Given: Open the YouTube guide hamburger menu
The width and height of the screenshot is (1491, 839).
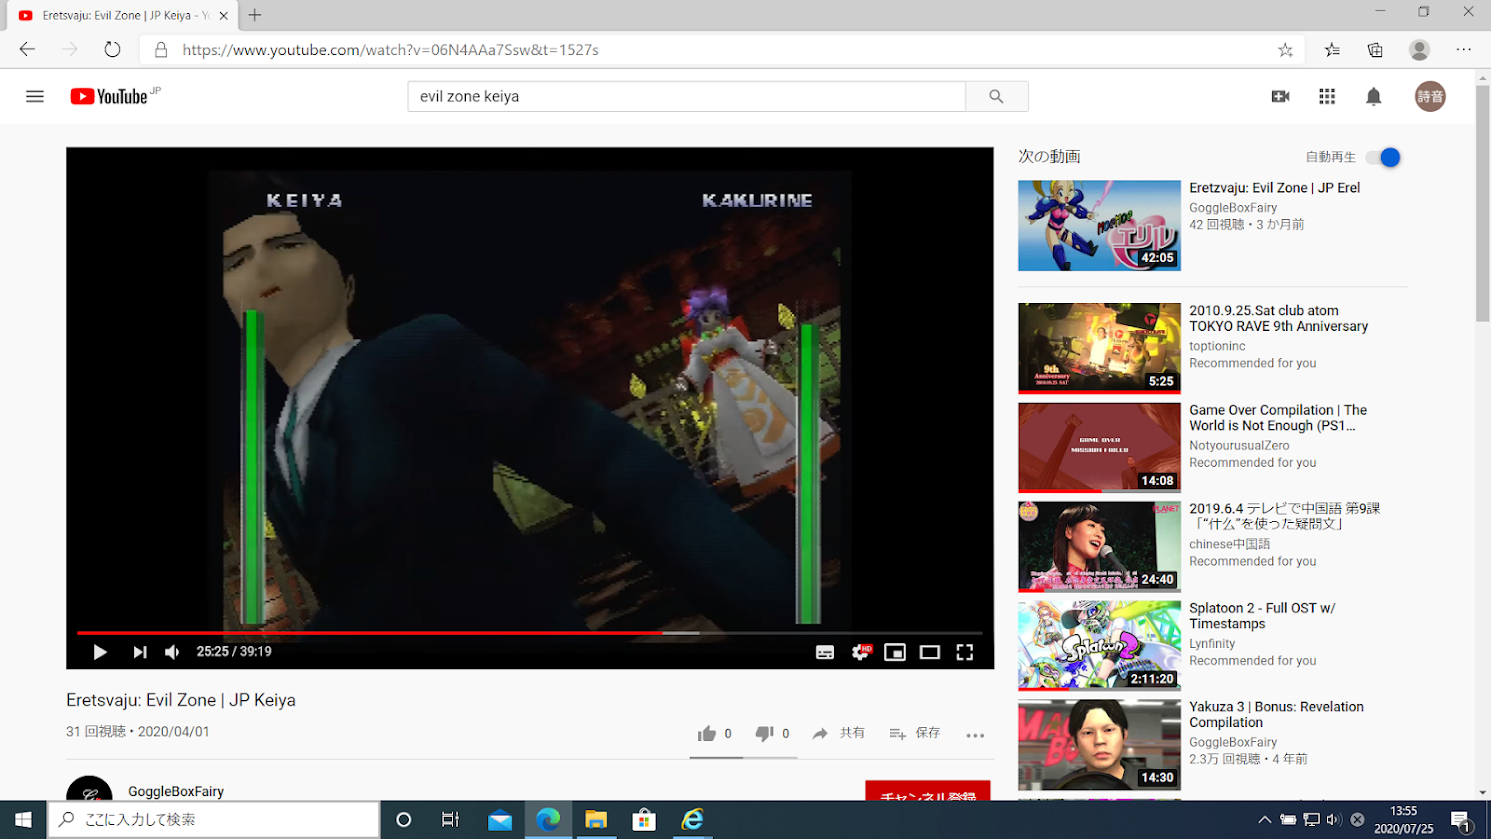Looking at the screenshot, I should point(35,96).
